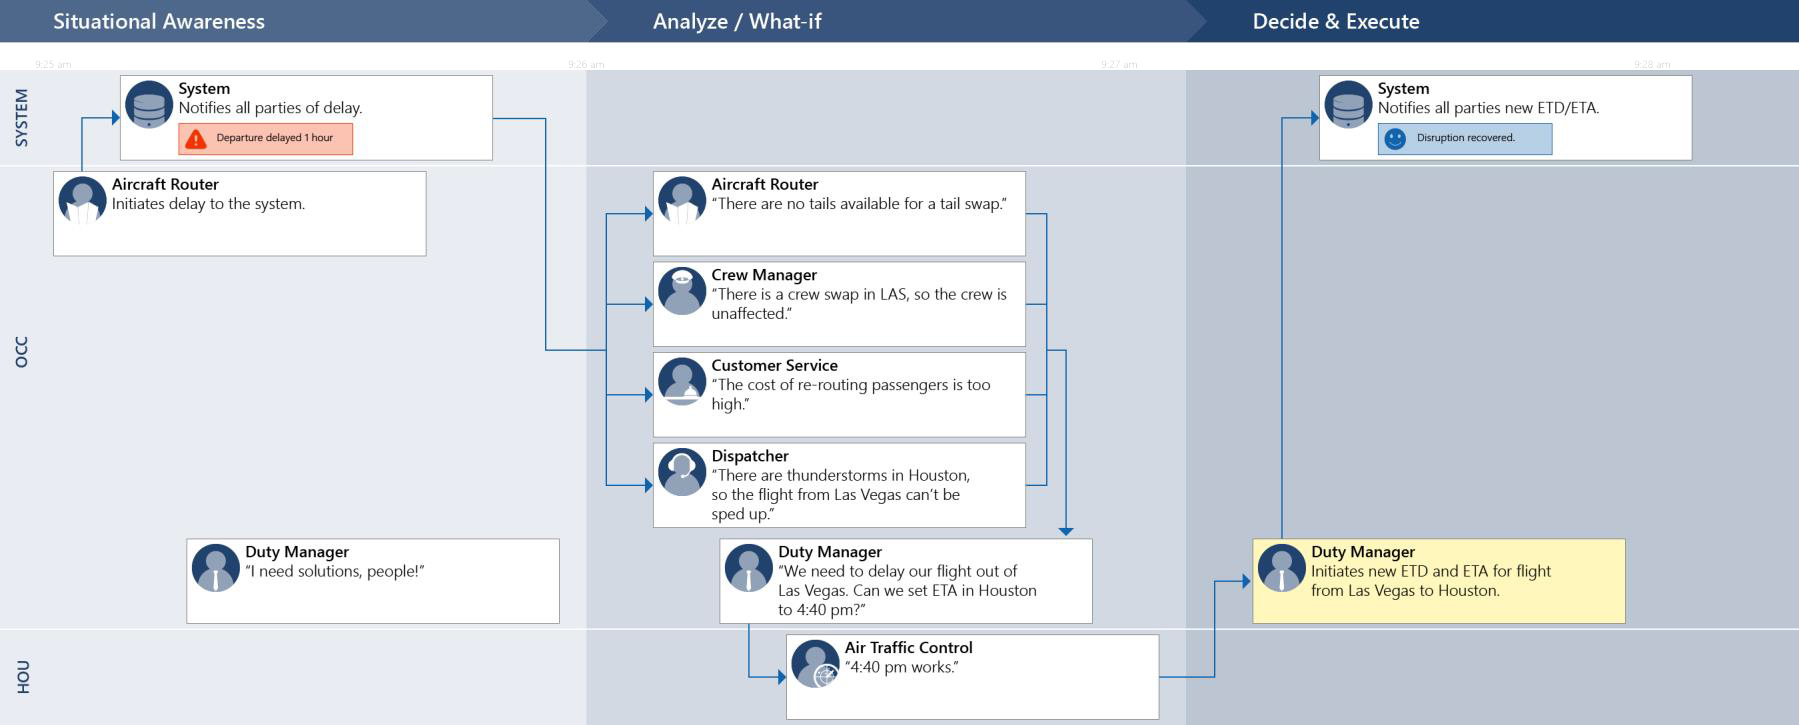Select the "4:40 pm works." message card
This screenshot has width=1799, height=725.
coord(972,677)
